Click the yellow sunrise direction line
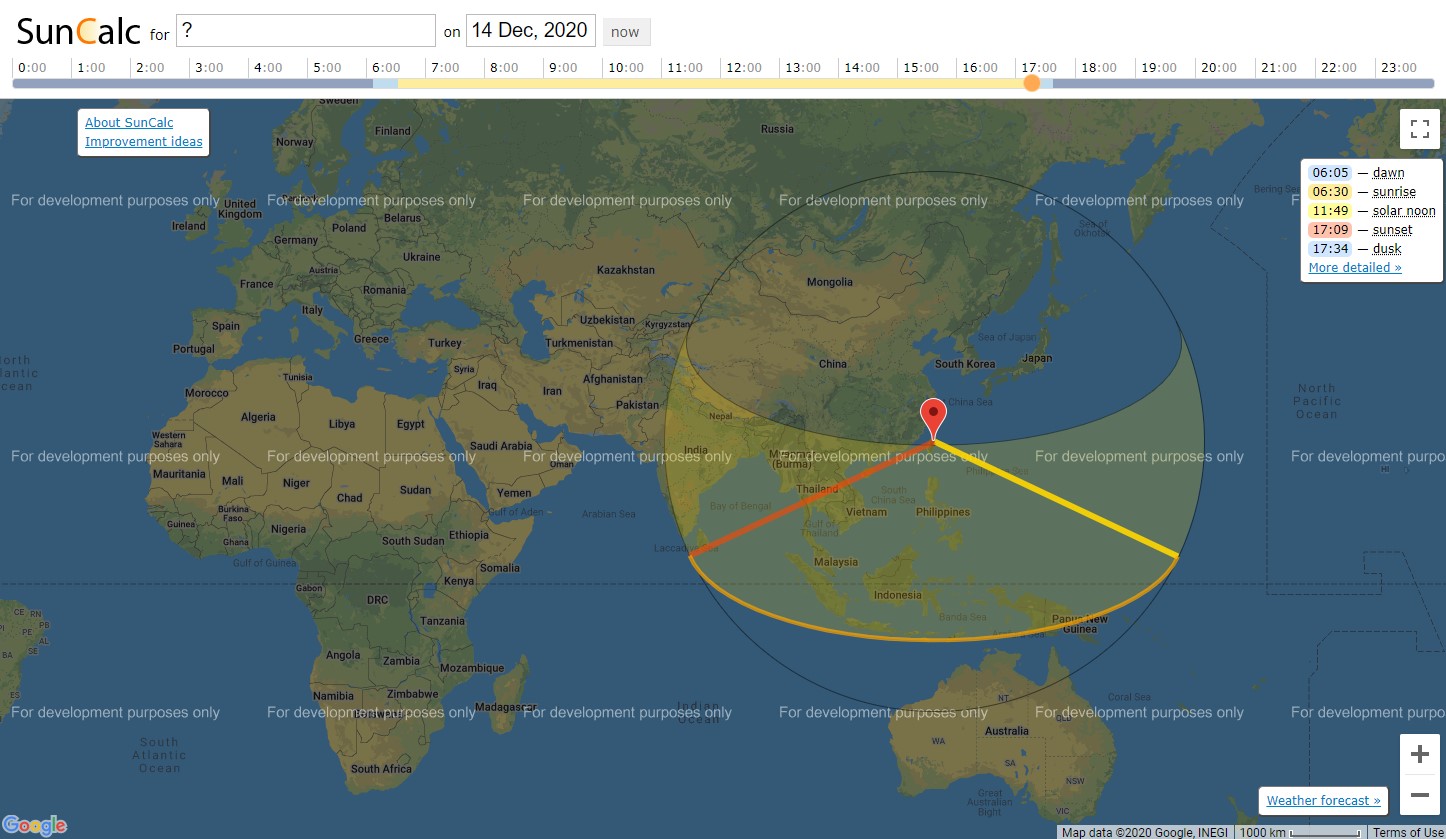This screenshot has width=1446, height=839. click(1056, 498)
